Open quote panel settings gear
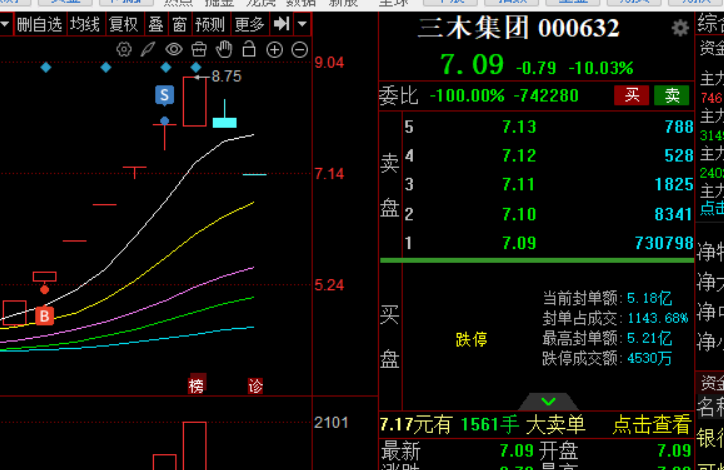 click(x=680, y=29)
